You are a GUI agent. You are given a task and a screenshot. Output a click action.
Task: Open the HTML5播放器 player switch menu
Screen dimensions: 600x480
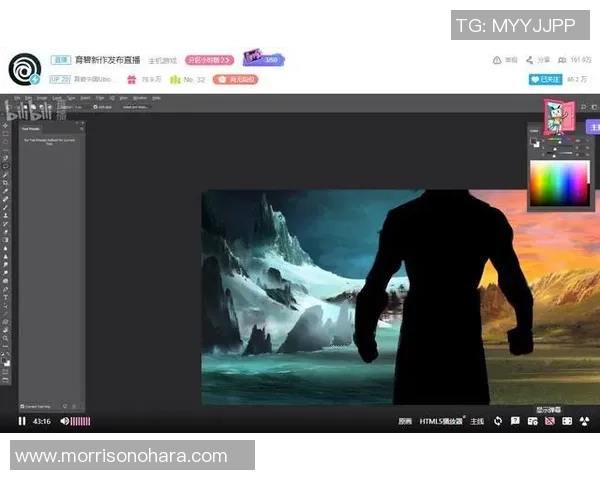pos(441,421)
